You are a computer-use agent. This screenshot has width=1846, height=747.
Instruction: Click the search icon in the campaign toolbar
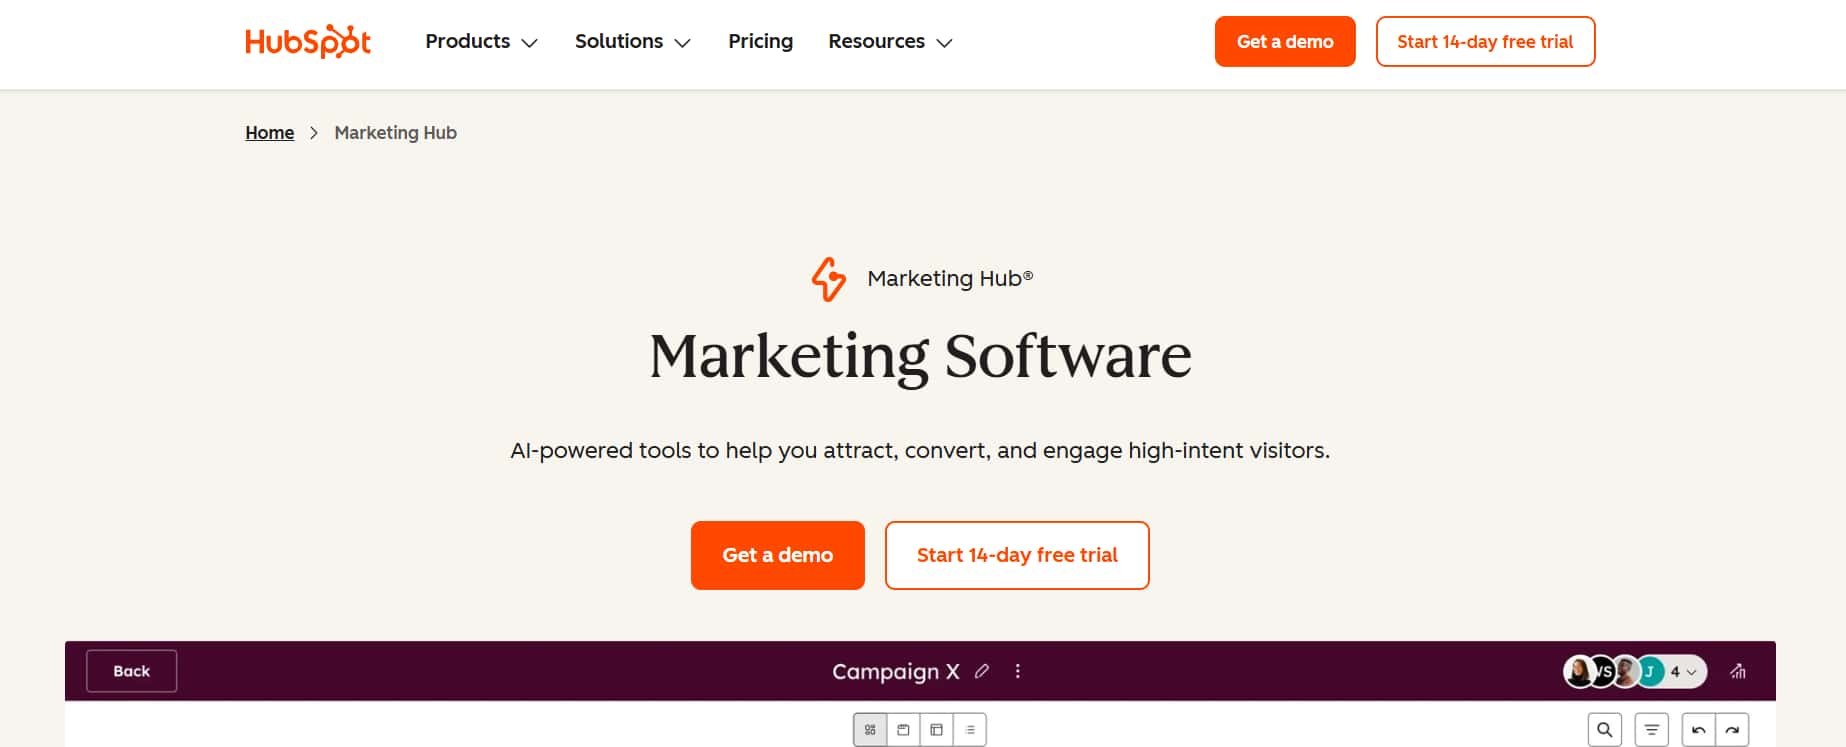(1605, 730)
